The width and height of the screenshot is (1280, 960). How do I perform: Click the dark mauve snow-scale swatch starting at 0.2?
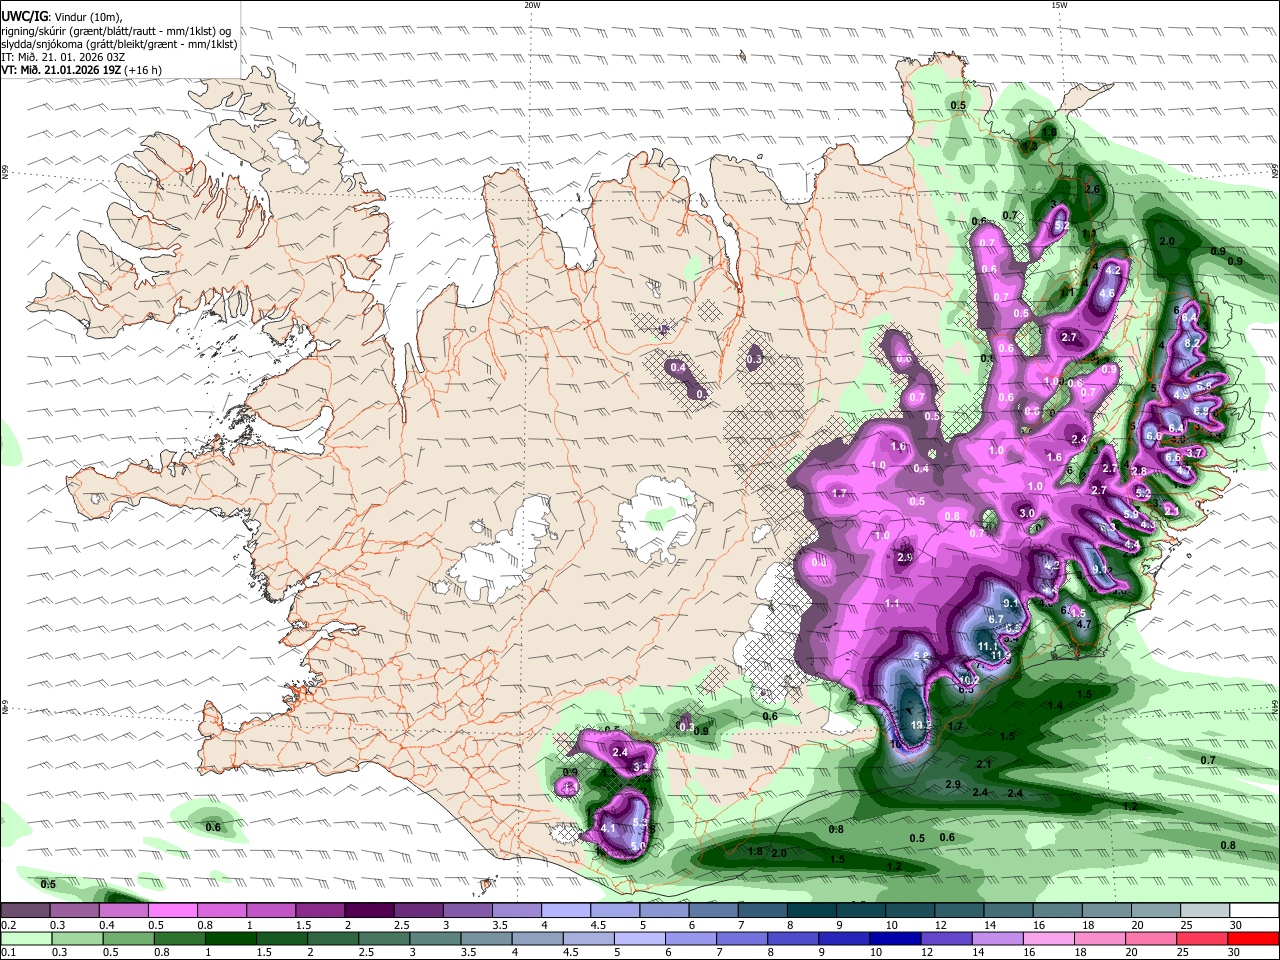25,910
